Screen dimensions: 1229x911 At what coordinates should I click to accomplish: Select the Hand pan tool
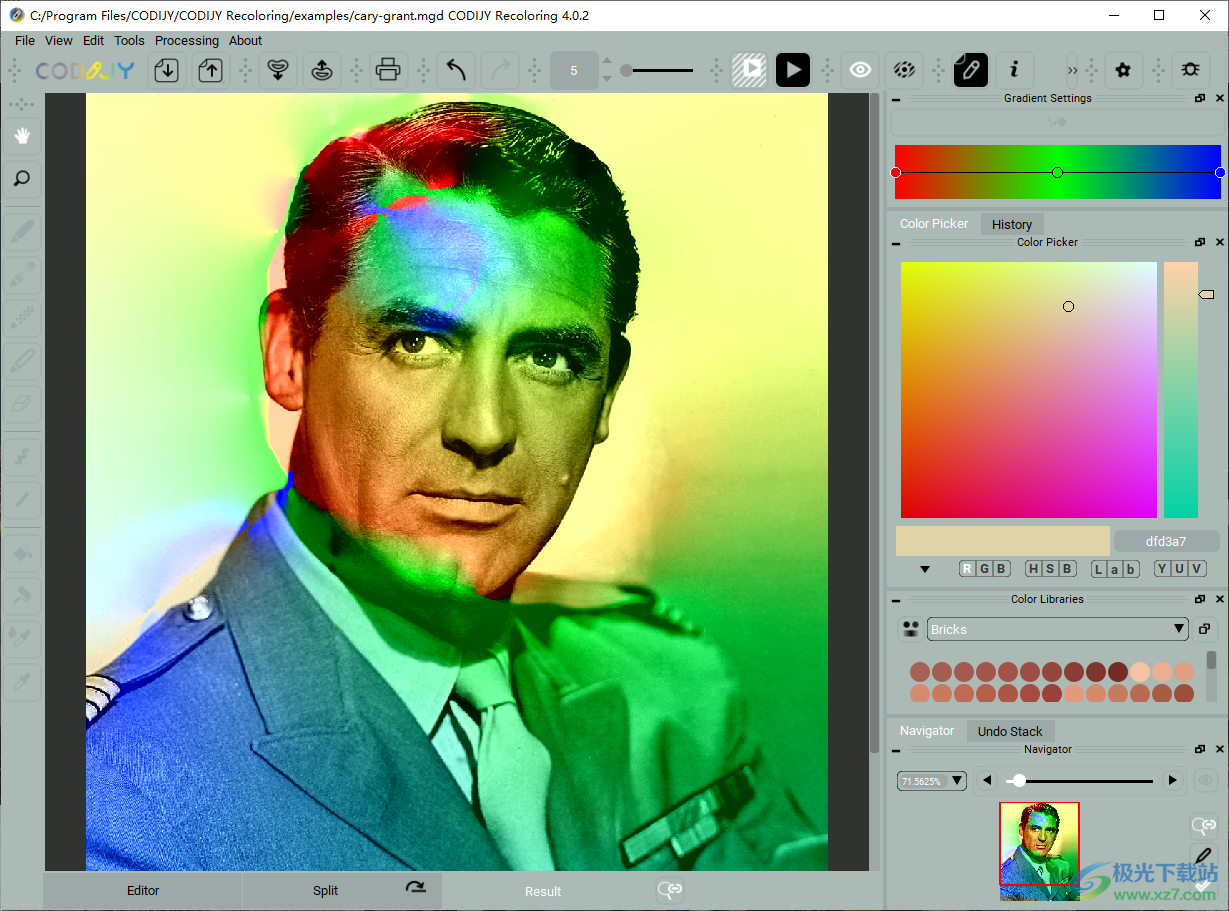click(22, 136)
